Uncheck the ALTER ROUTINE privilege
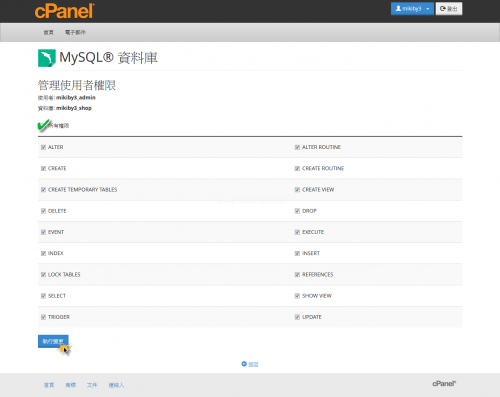 (x=297, y=147)
